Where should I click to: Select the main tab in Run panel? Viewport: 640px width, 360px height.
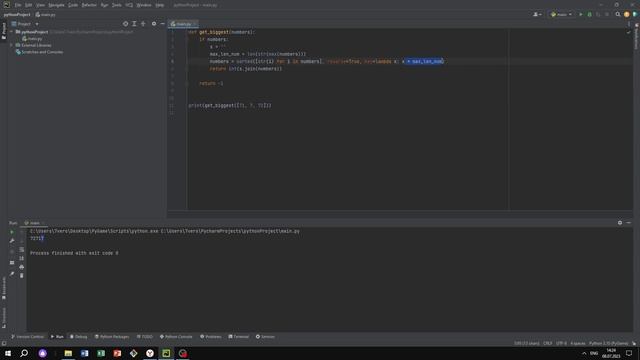pos(34,223)
